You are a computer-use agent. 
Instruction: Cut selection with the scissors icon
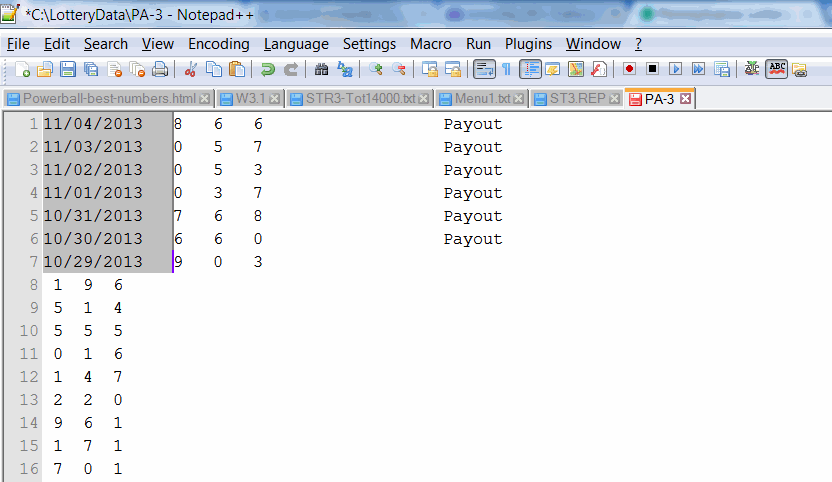coord(190,70)
